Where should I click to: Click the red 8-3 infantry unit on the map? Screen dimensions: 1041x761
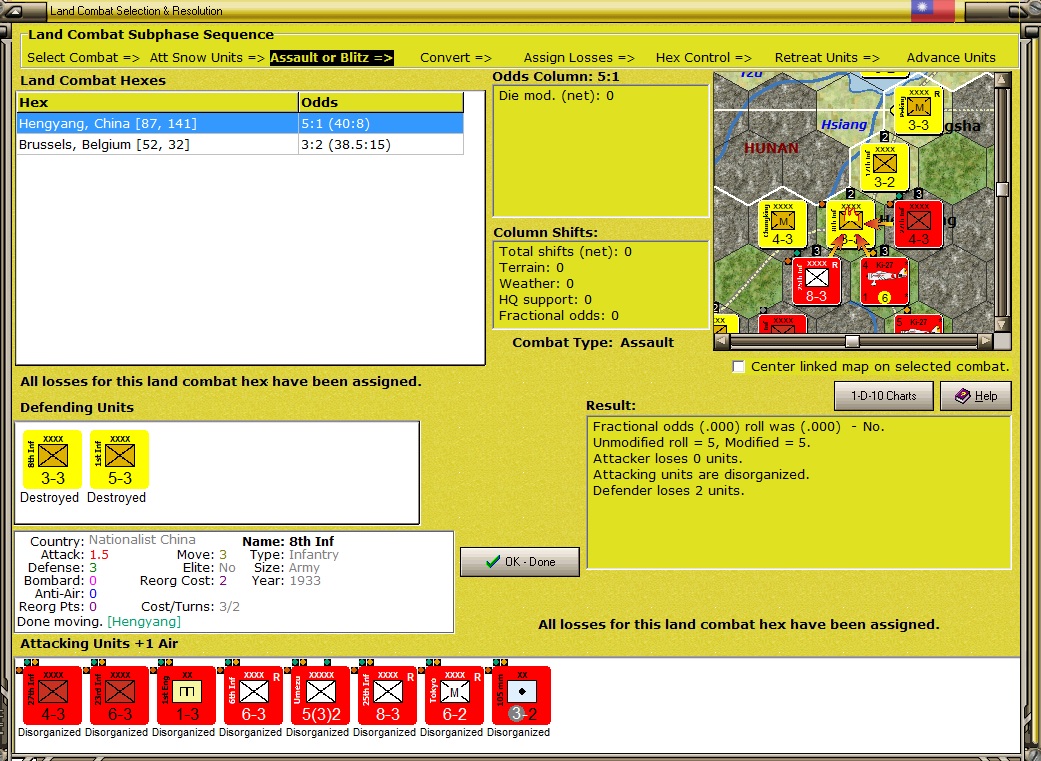817,282
